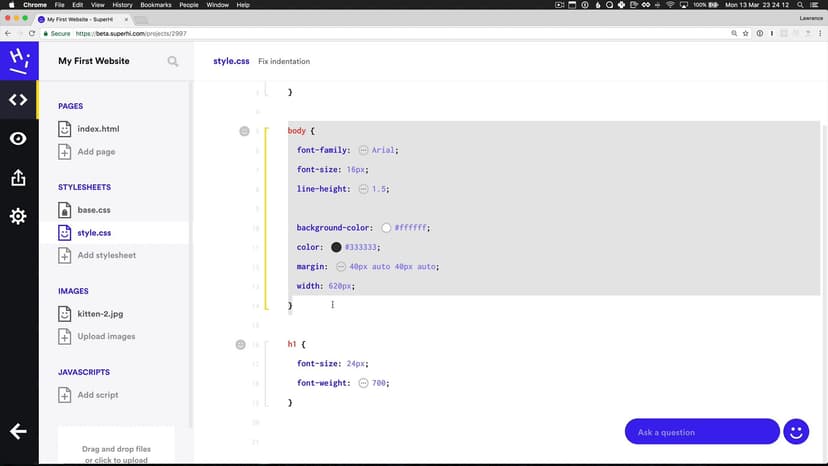Collapse the h1 rule using gutter toggle

click(240, 344)
